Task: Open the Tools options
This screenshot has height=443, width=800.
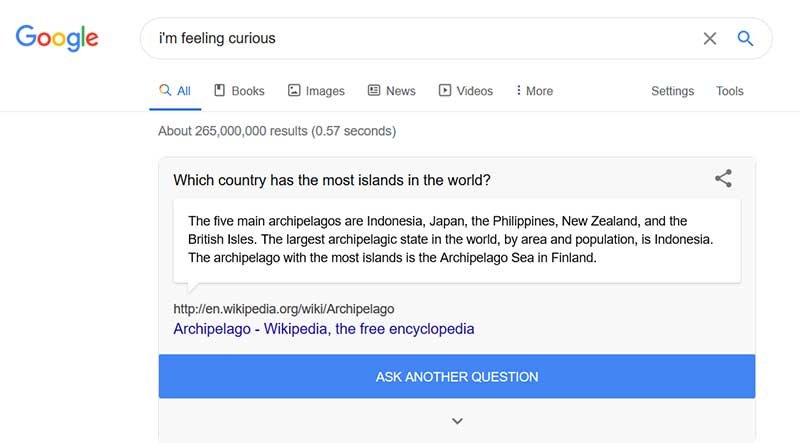Action: point(730,91)
